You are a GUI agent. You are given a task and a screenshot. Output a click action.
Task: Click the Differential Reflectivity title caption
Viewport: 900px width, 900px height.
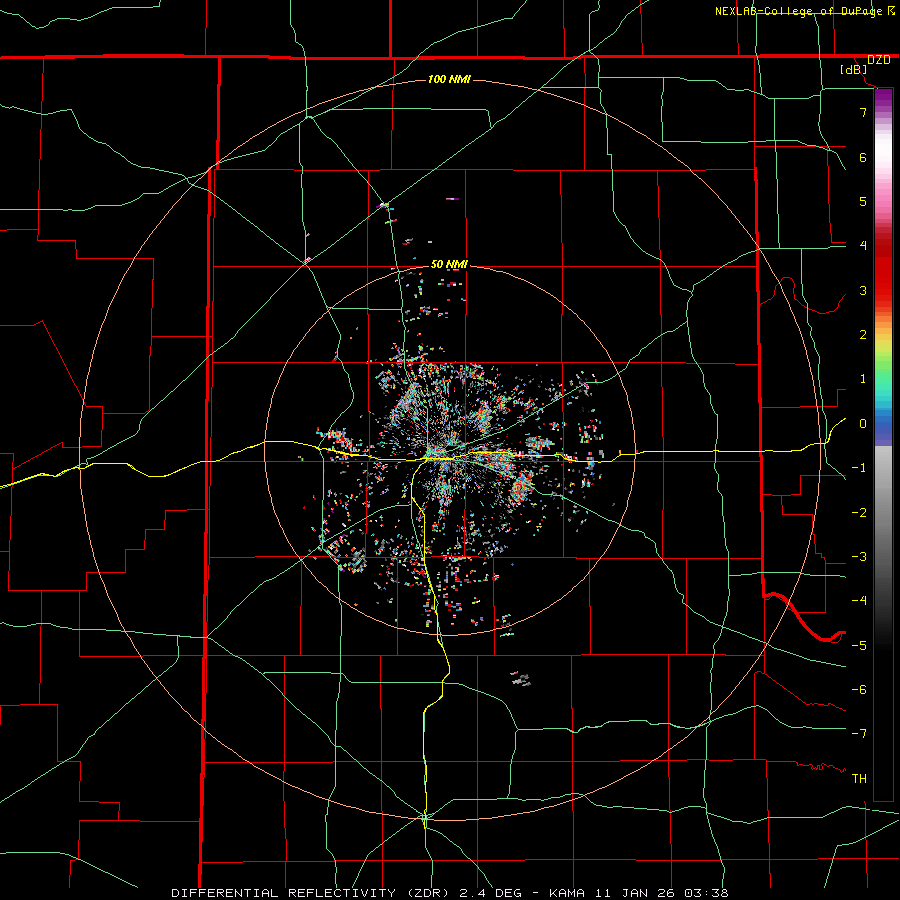[x=449, y=893]
